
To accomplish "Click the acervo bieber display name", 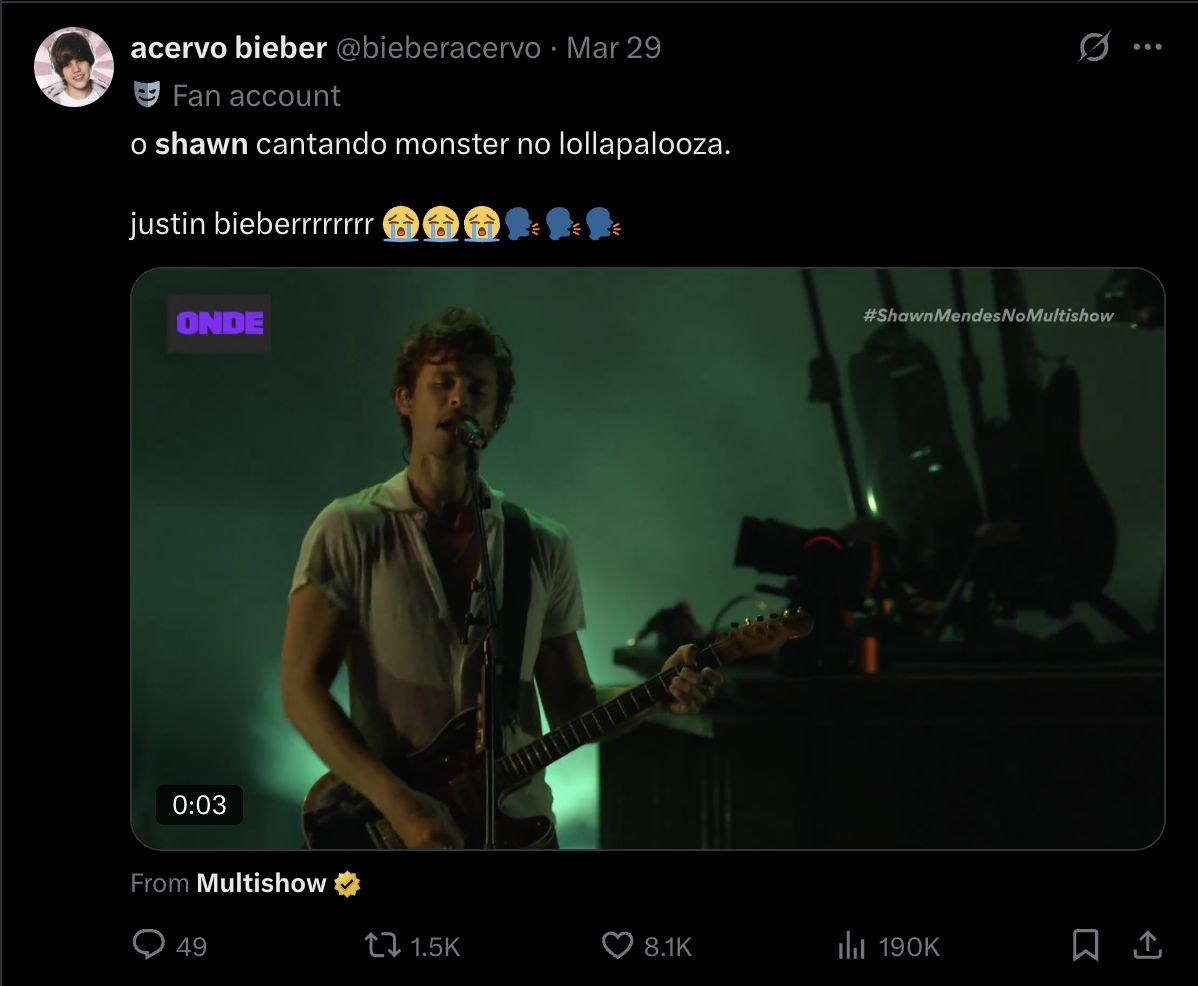I will tap(228, 47).
